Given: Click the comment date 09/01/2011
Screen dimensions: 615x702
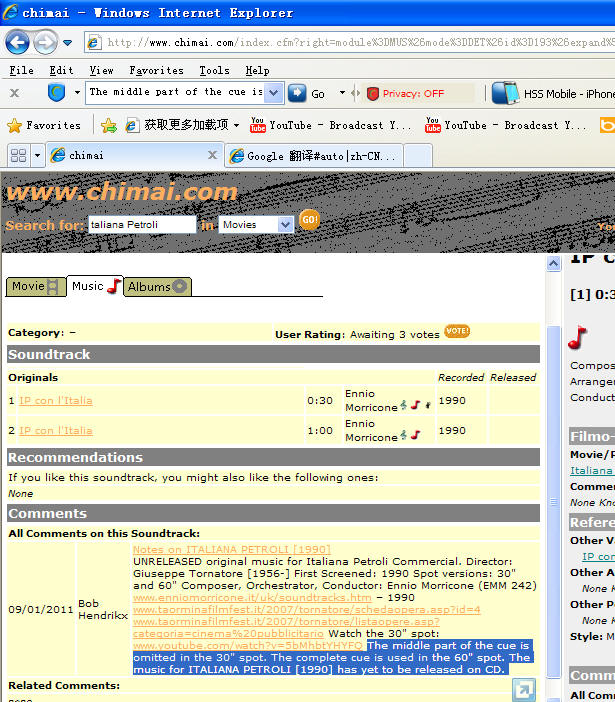Looking at the screenshot, I should (x=40, y=610).
